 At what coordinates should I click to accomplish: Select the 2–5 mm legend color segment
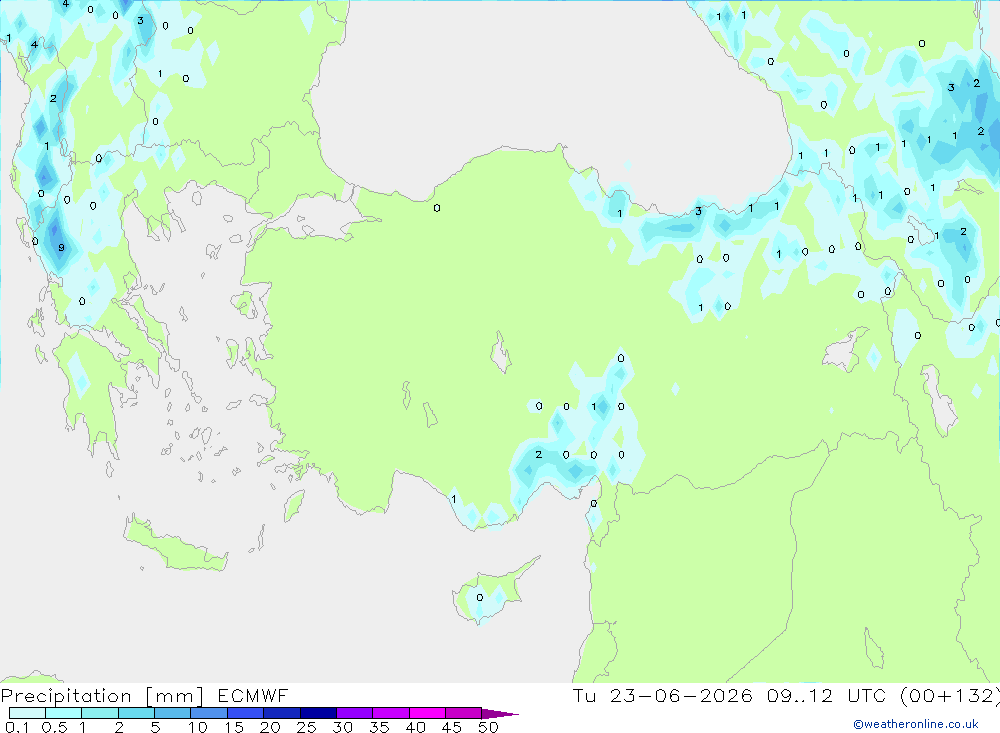(x=136, y=713)
